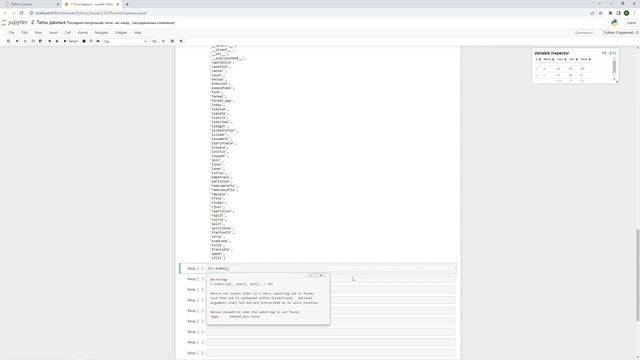Interrupt the kernel with stop icon
Screen dimensions: 640x360
click(84, 41)
